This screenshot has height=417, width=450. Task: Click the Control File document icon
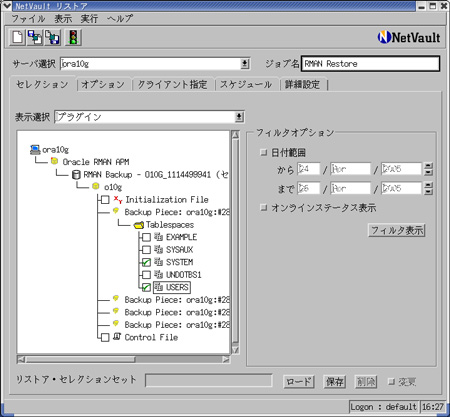(117, 337)
